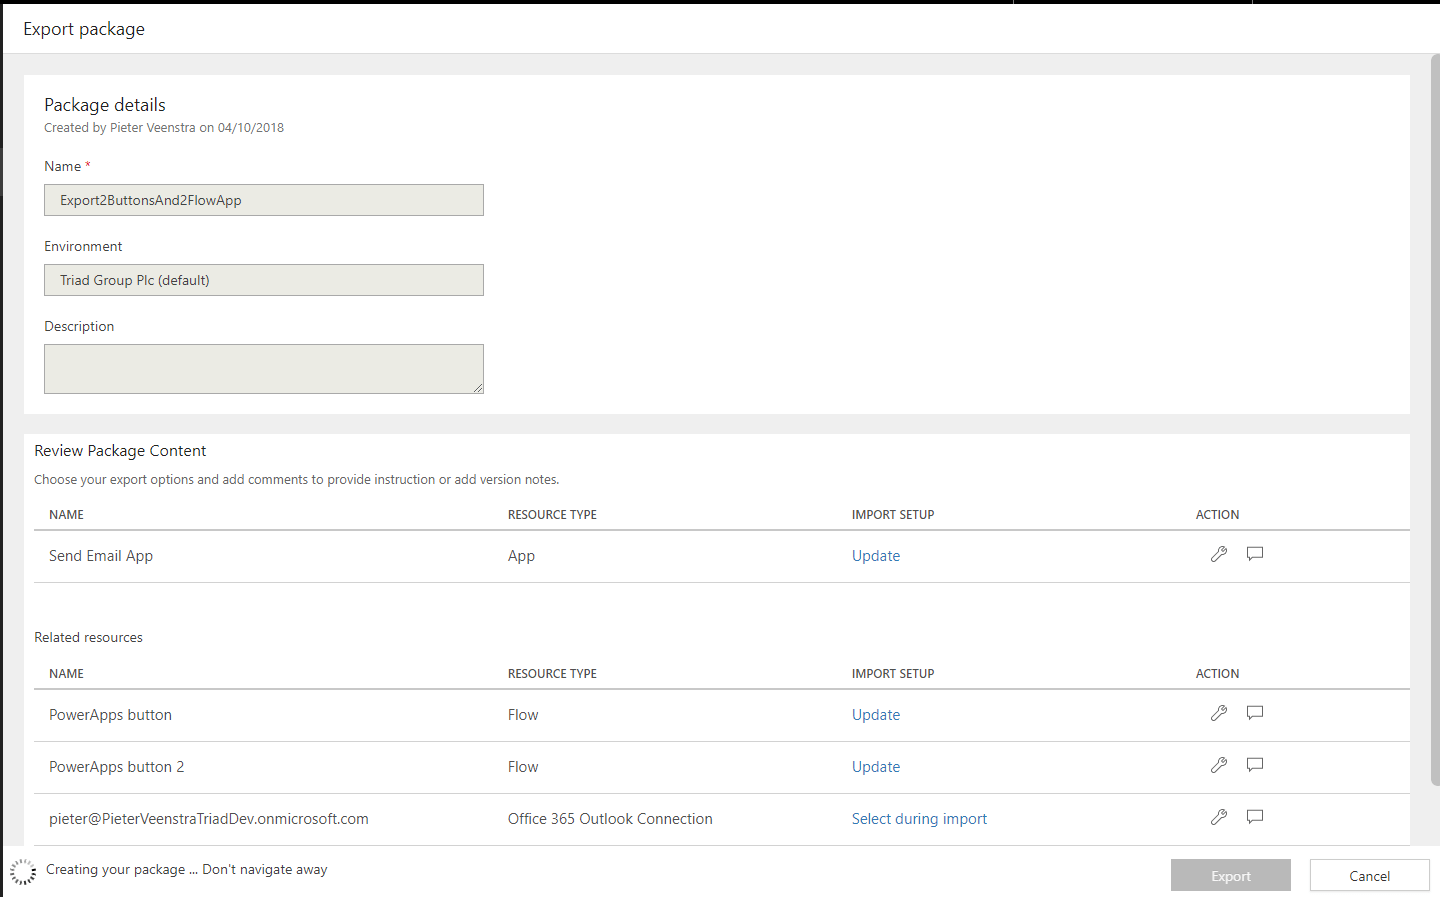Click Update link for PowerApps button 2
The width and height of the screenshot is (1440, 897).
(x=876, y=767)
